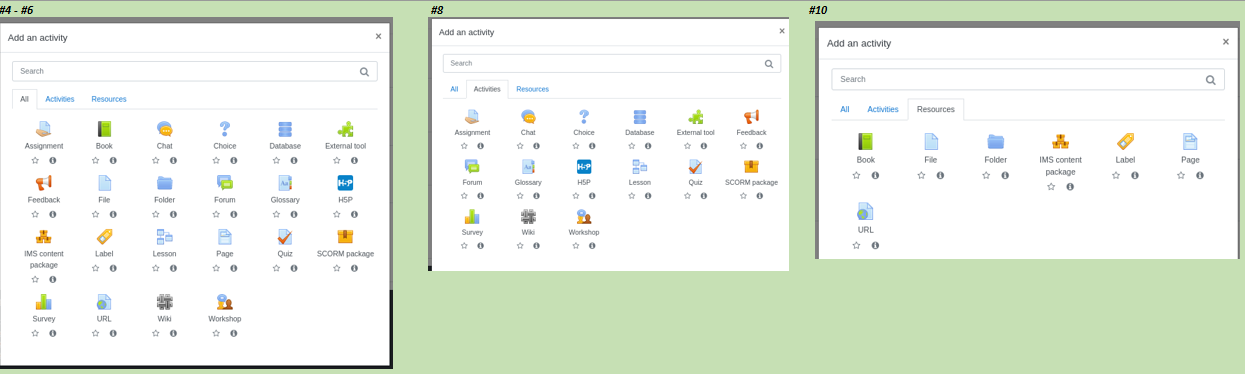The image size is (1245, 374).
Task: Select SCORM package icon in All tab dialog
Action: 345,237
